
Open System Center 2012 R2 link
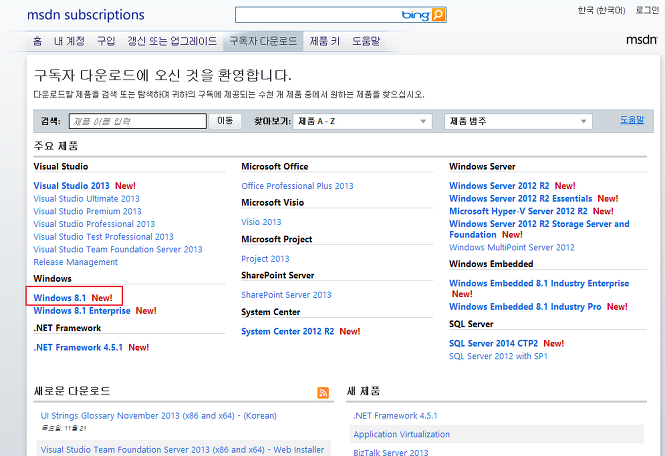(x=288, y=331)
